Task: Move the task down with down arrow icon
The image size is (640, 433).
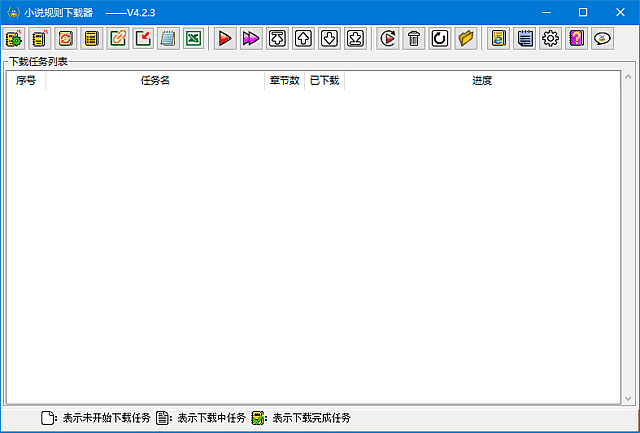Action: click(329, 39)
